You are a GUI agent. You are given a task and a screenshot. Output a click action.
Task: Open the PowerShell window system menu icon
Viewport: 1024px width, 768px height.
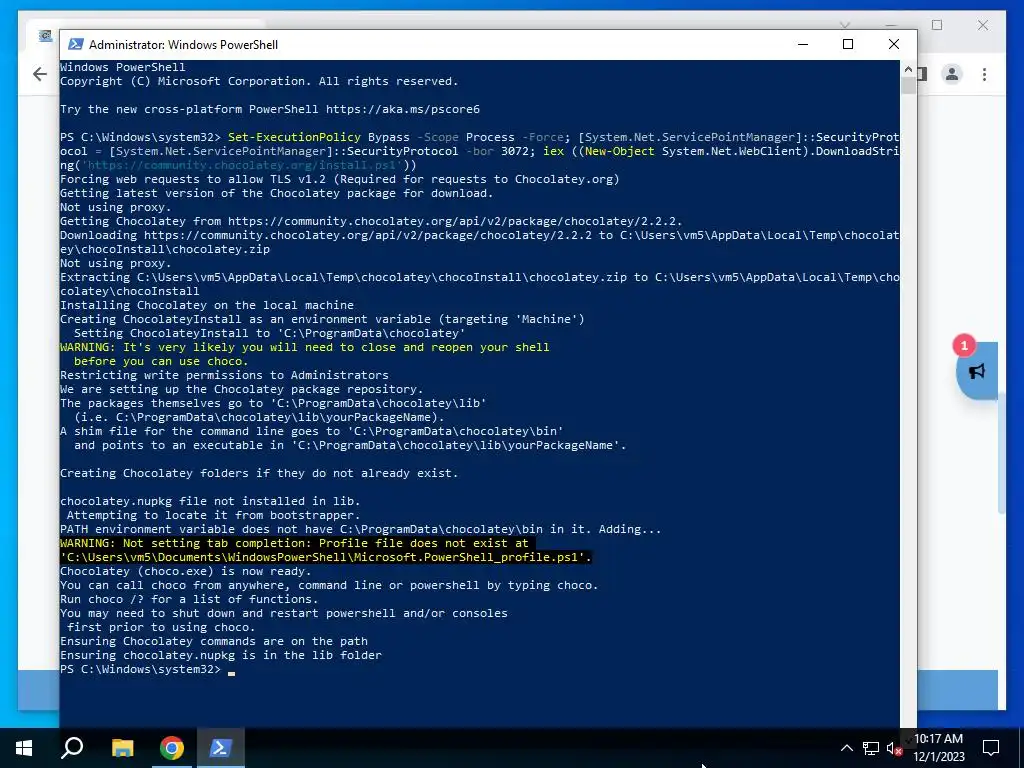click(x=76, y=44)
